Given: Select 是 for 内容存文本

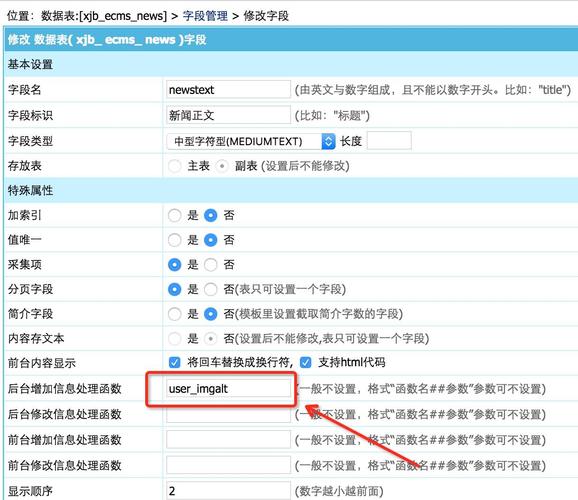Looking at the screenshot, I should point(174,338).
